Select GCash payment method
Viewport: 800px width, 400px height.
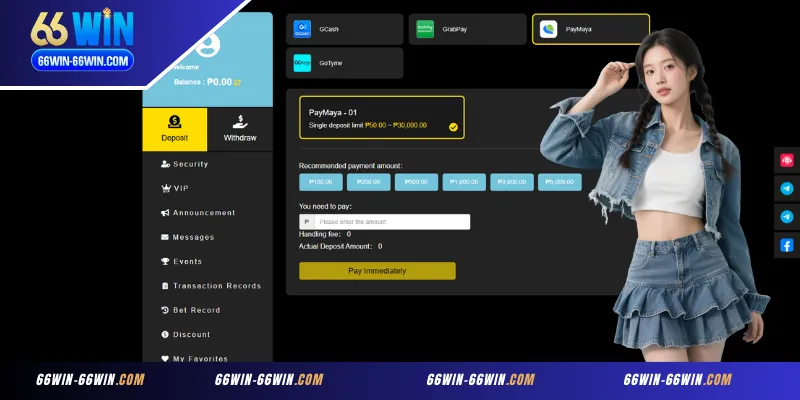coord(344,29)
